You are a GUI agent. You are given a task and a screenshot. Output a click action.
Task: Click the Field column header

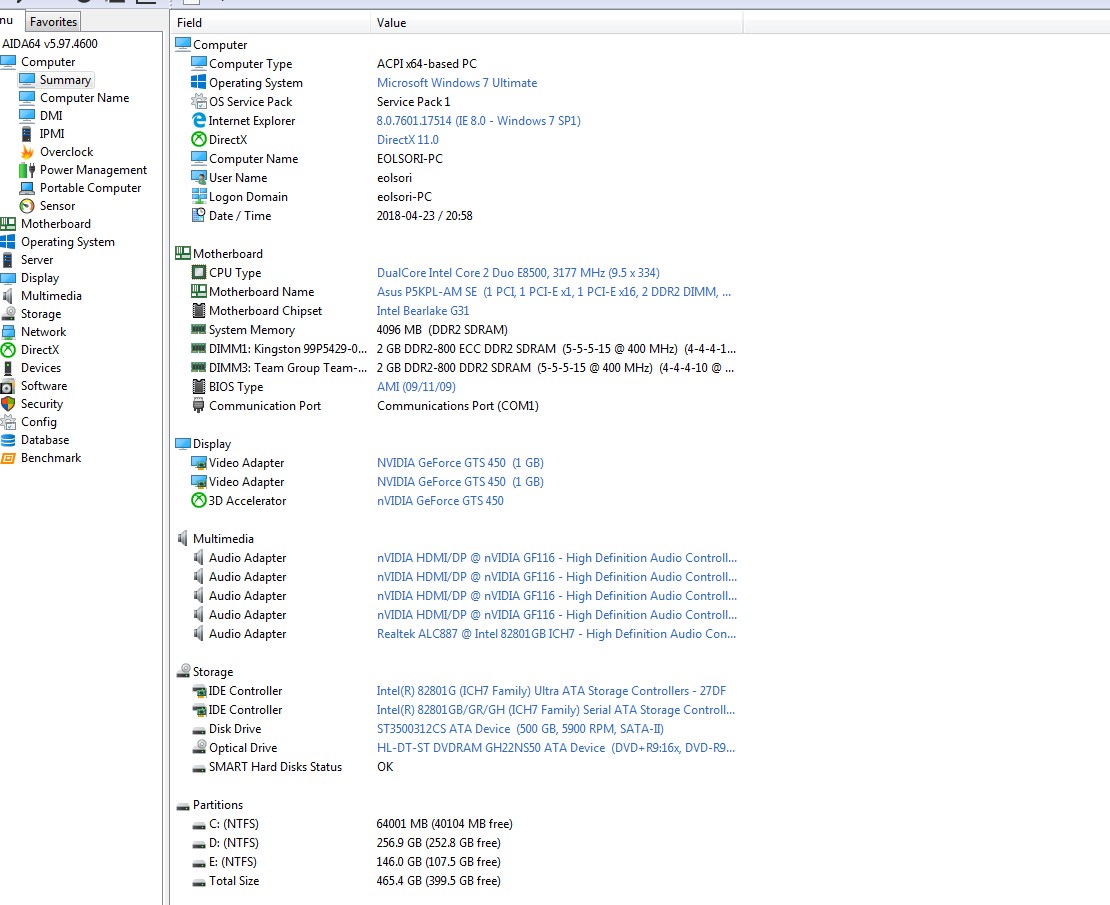pyautogui.click(x=189, y=22)
